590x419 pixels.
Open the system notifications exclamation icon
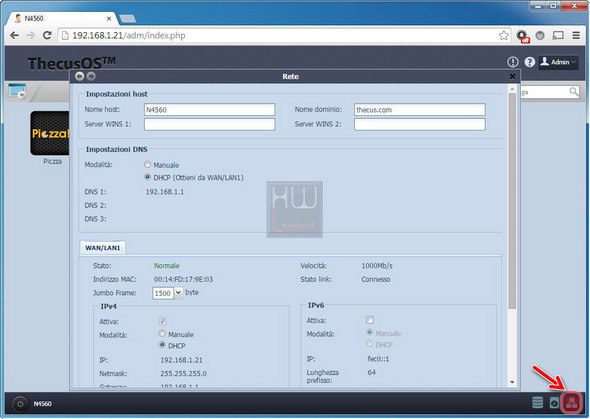click(x=512, y=62)
